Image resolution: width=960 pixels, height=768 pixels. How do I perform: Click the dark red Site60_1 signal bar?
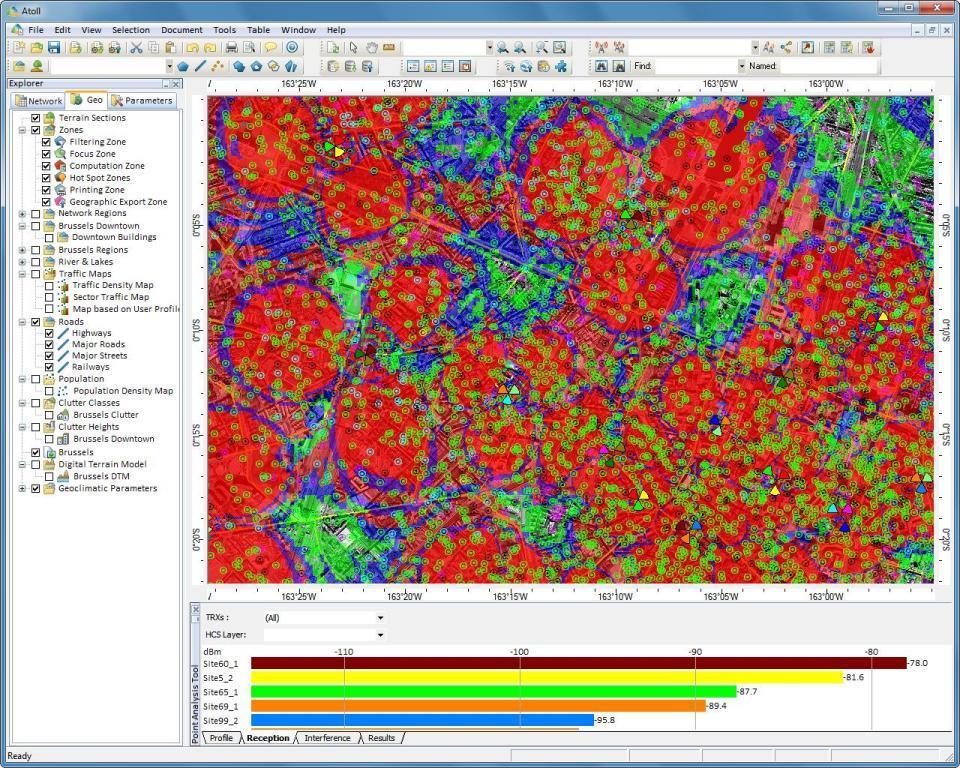point(578,663)
